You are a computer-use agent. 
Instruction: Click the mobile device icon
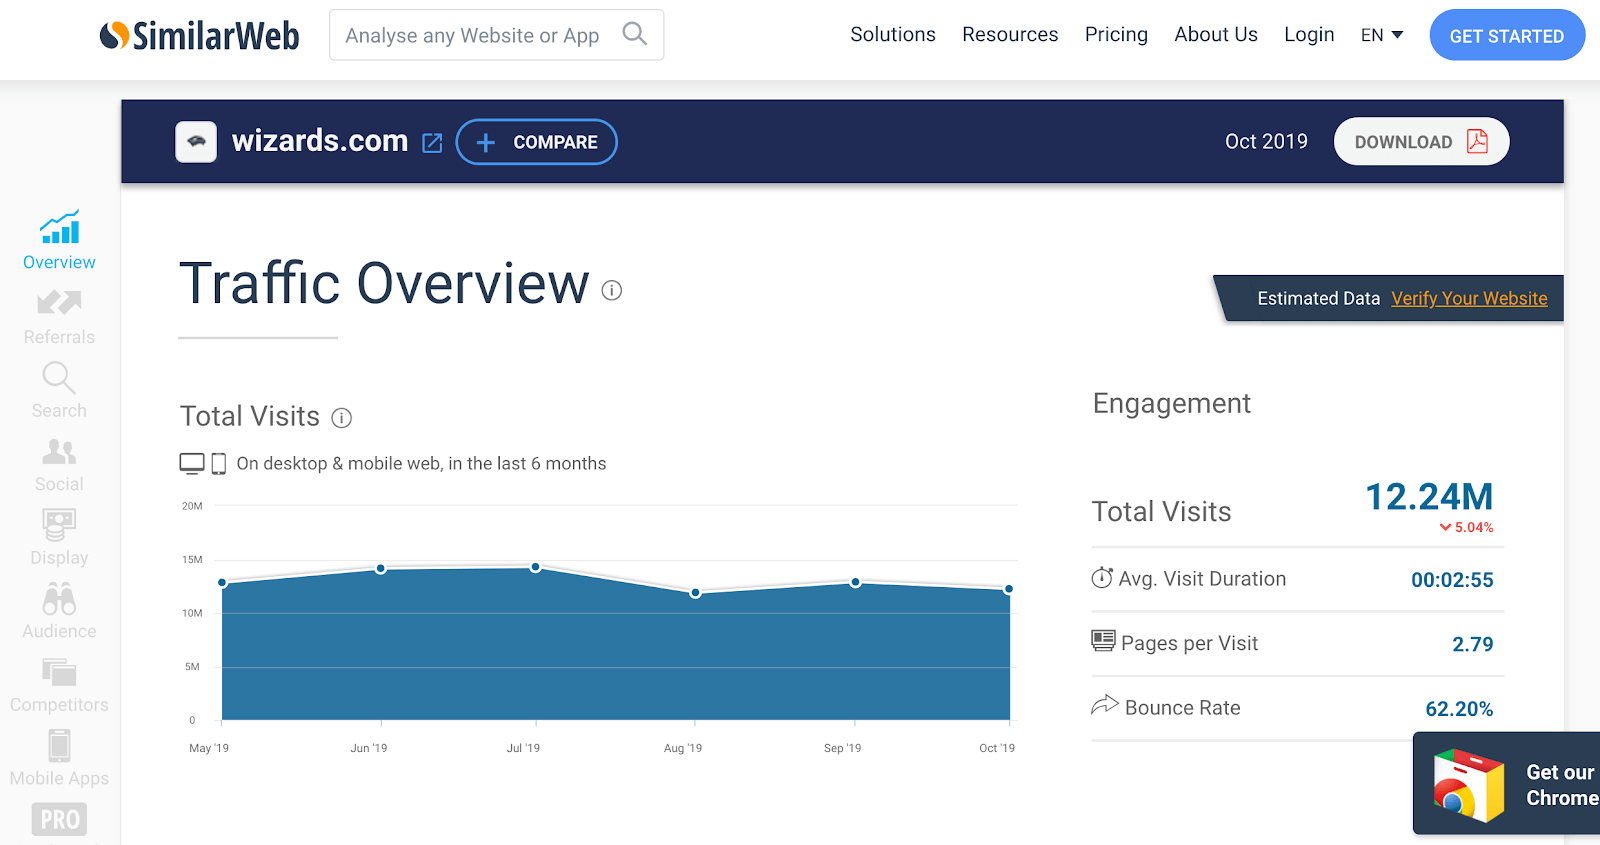point(219,464)
